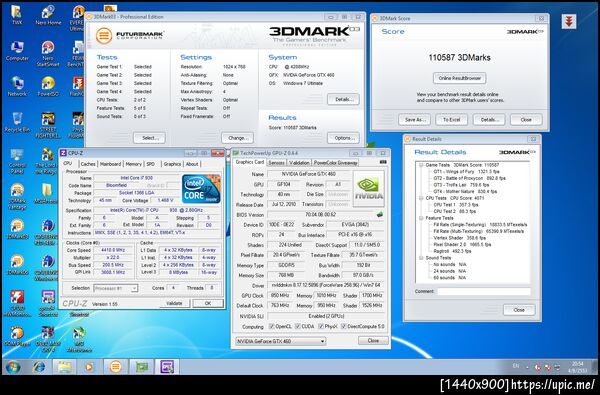Switch to the Validation tab in GPU-Z

coord(299,163)
